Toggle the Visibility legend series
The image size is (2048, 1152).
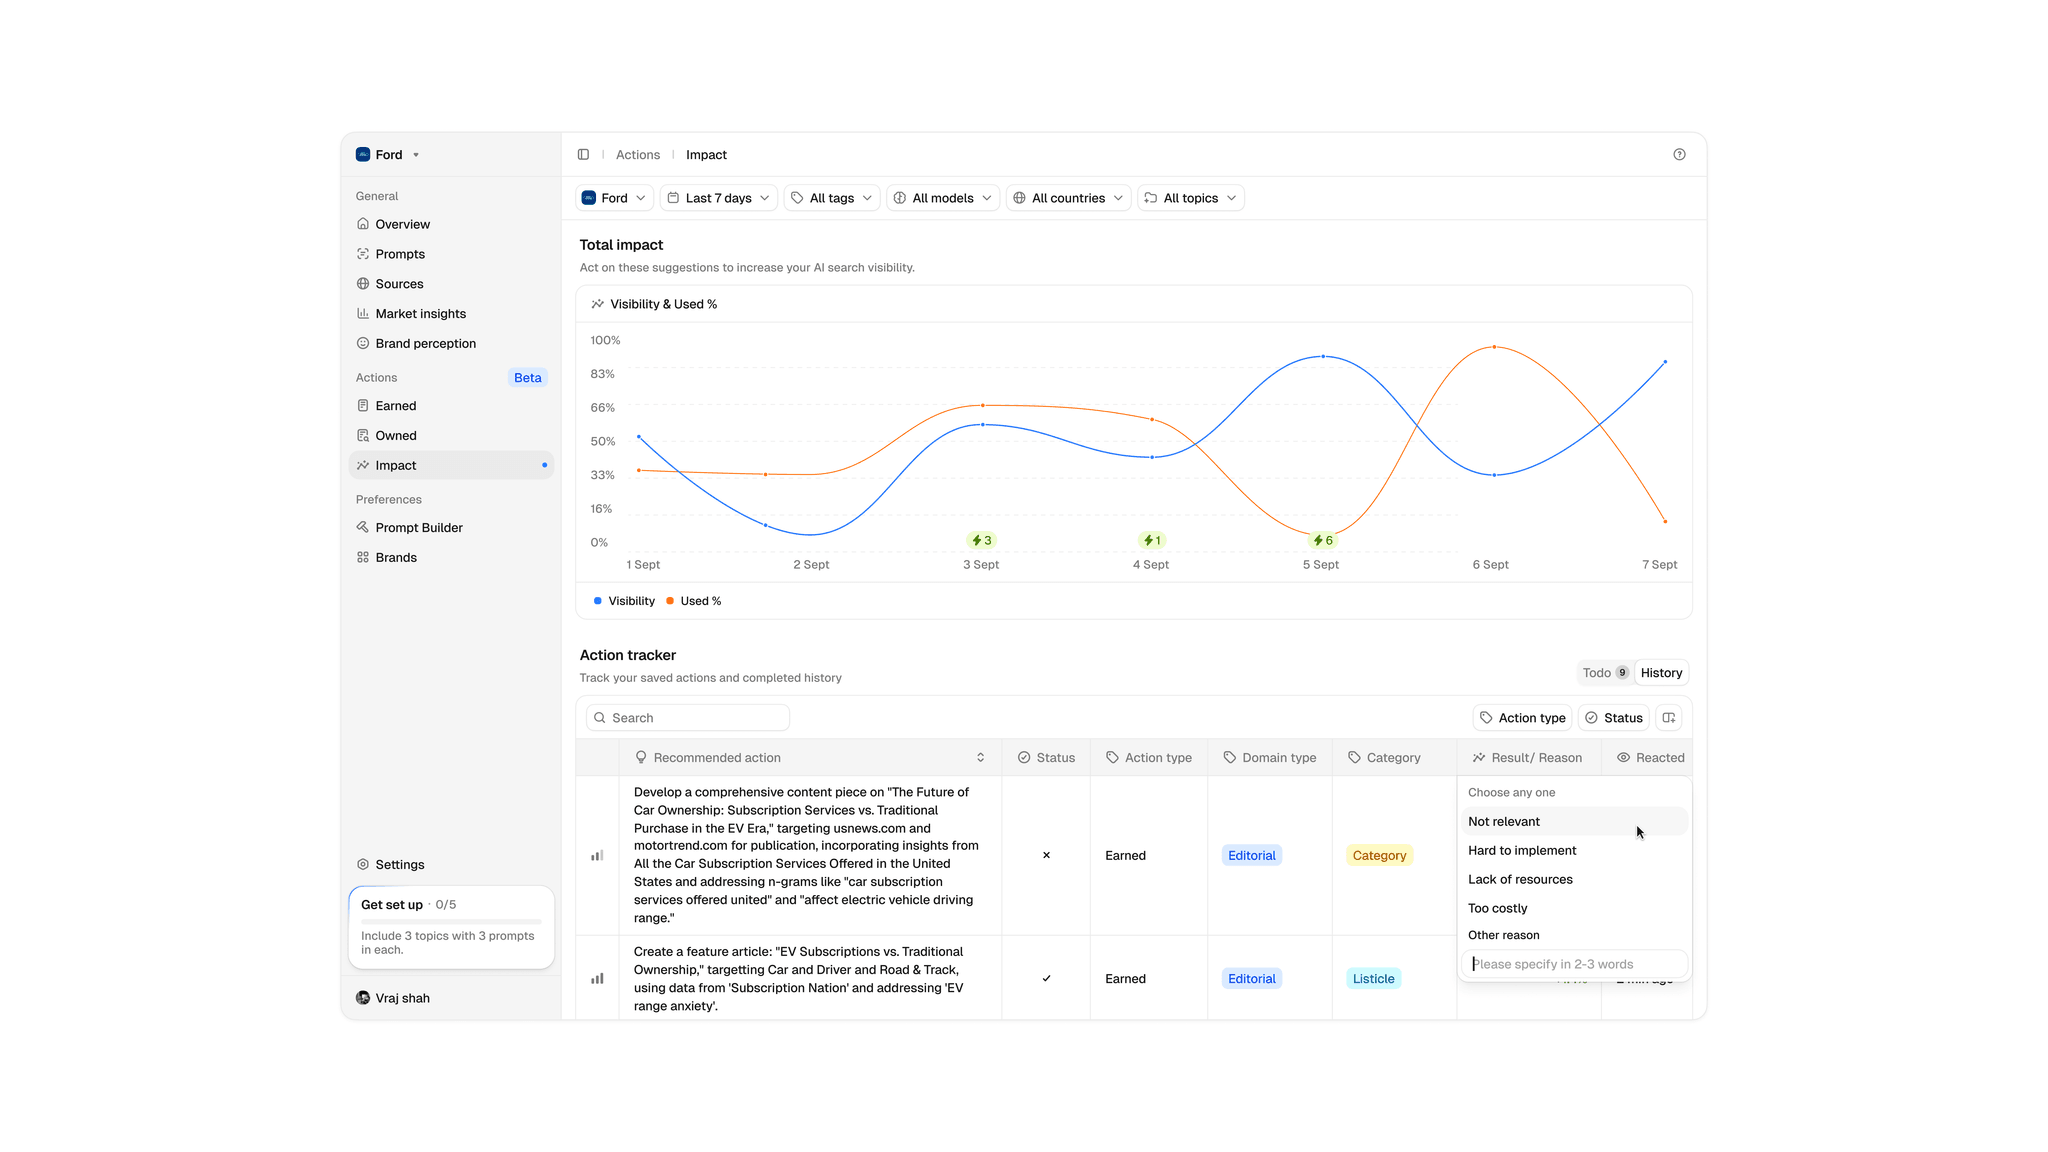[624, 601]
